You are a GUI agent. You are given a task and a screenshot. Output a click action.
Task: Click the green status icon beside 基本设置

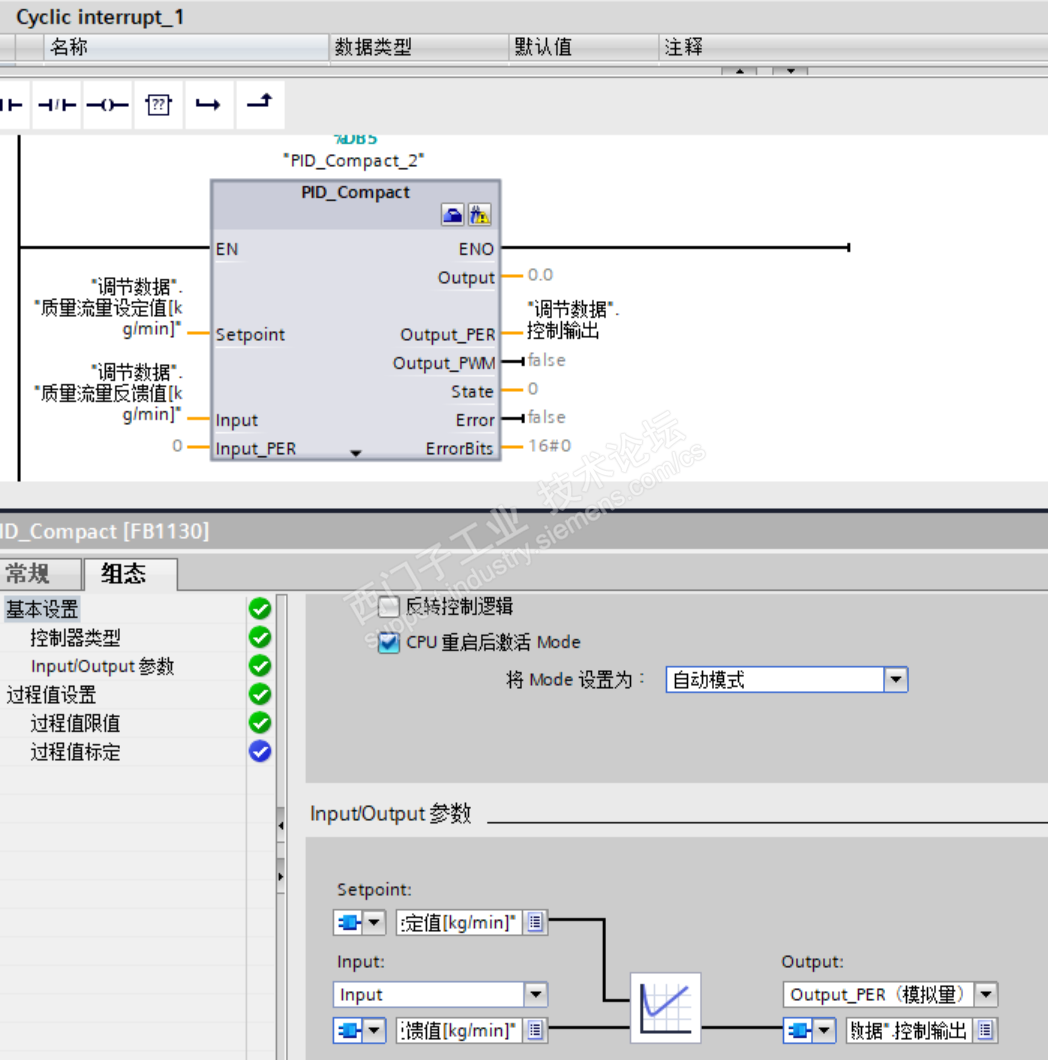260,608
